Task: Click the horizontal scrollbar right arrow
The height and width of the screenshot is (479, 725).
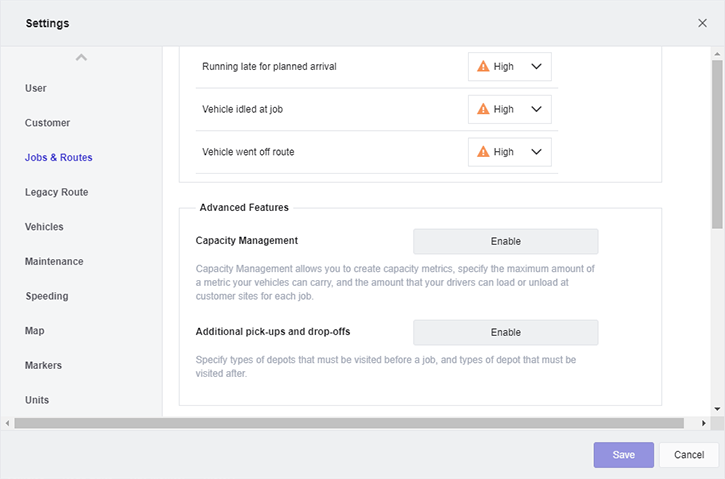Action: (704, 423)
